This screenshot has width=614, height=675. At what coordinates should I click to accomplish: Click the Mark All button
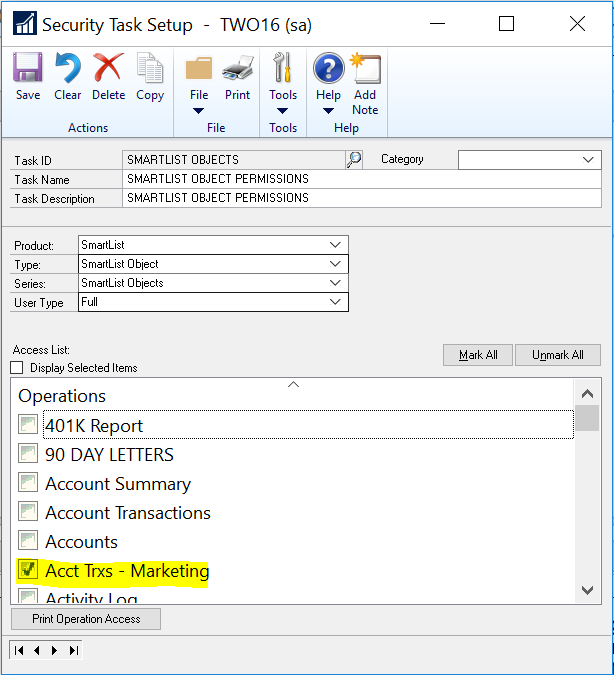pos(478,355)
